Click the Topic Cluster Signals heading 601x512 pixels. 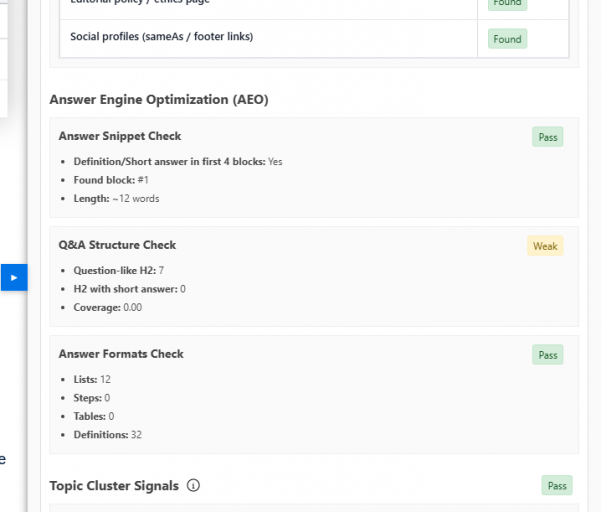114,486
